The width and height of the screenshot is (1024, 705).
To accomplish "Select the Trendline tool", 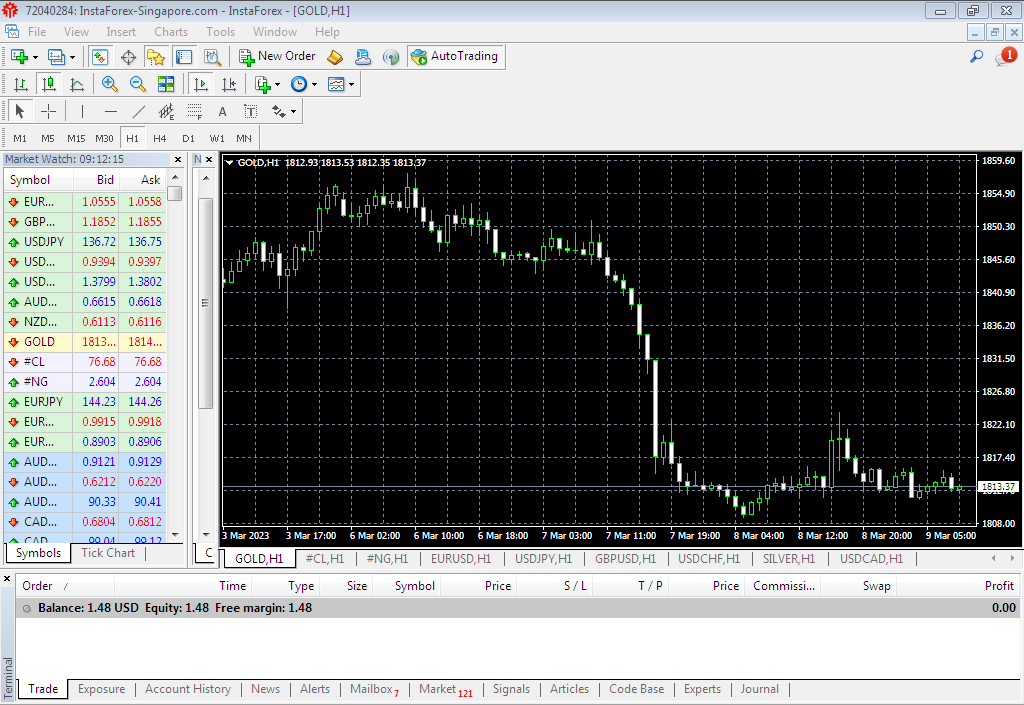I will 138,112.
